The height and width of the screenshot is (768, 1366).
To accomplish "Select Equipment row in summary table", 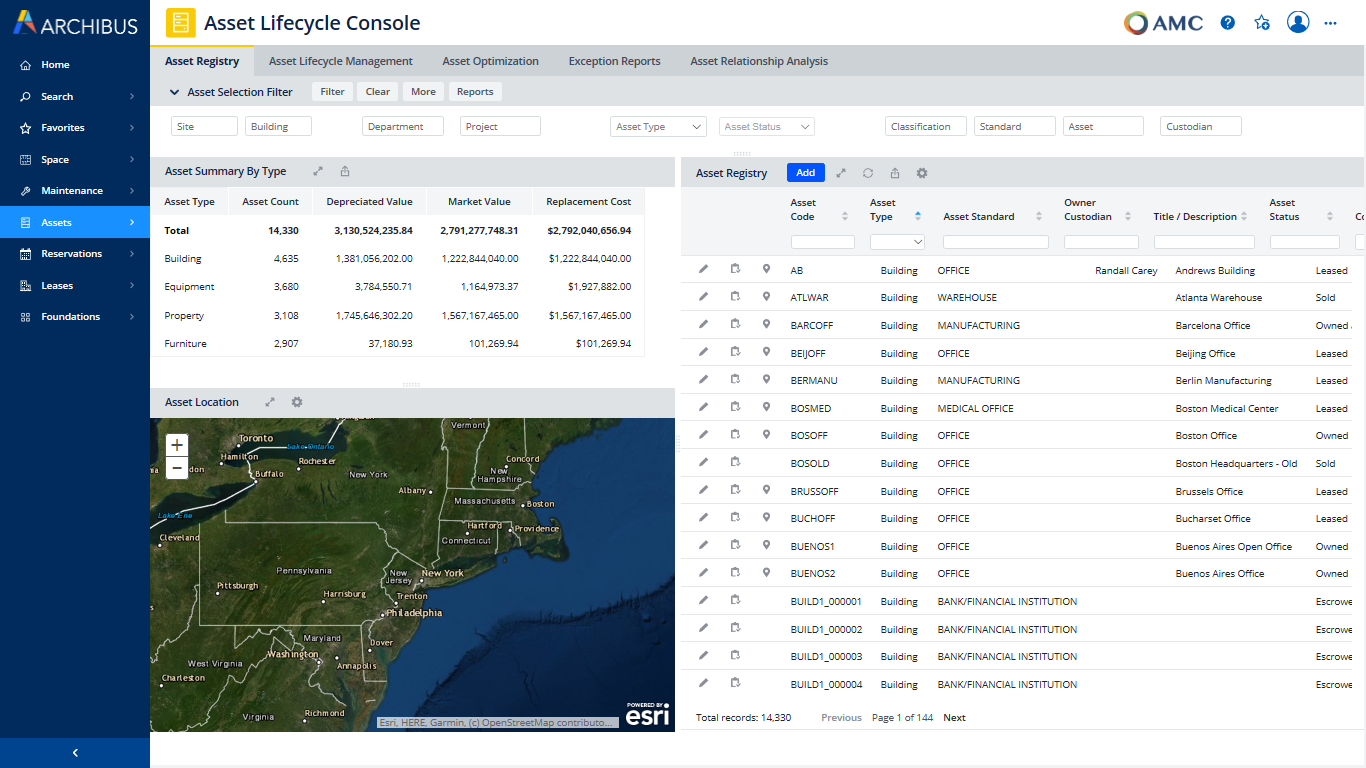I will tap(397, 286).
